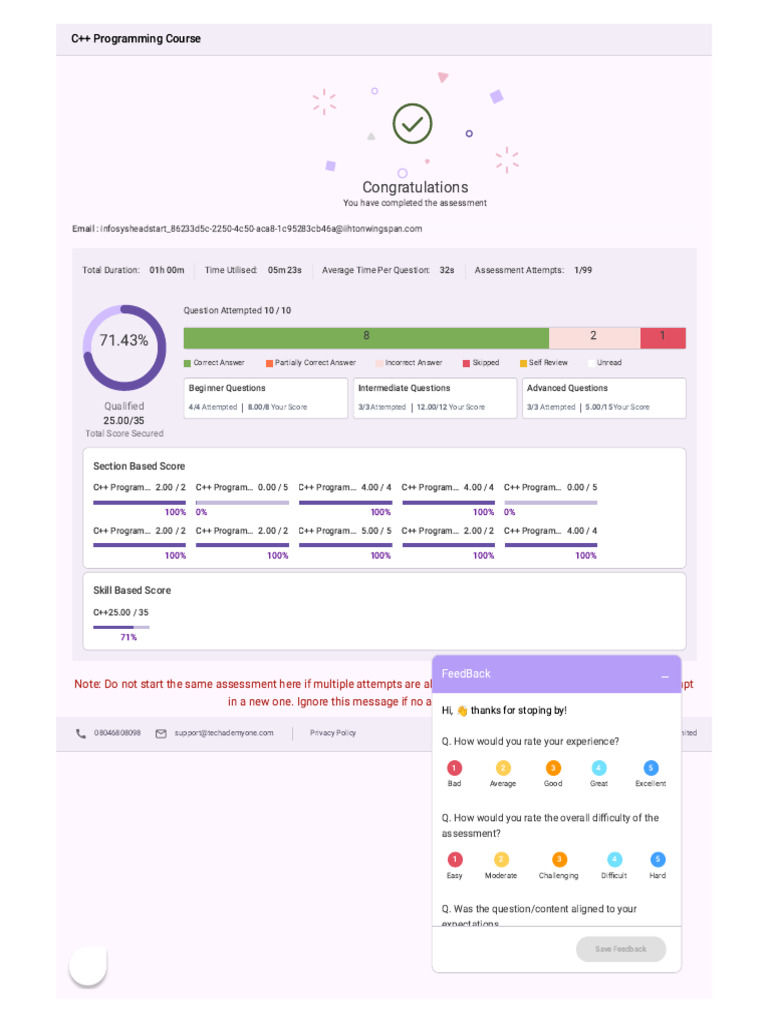Rate assessment difficulty as Hard

658,859
